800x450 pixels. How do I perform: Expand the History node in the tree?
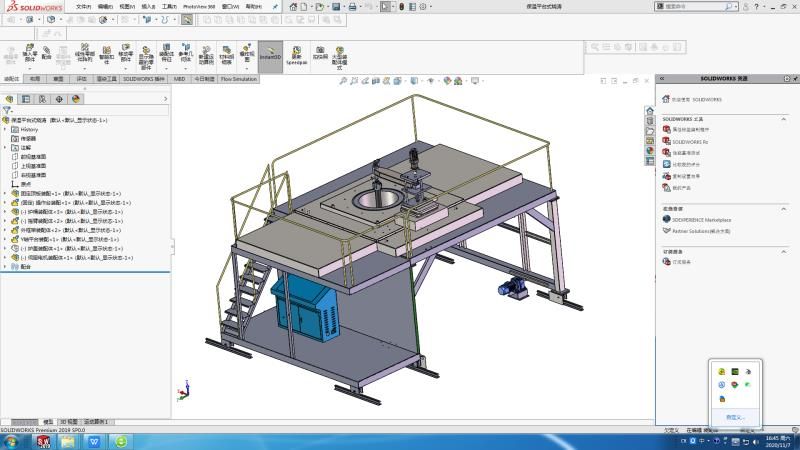point(4,129)
